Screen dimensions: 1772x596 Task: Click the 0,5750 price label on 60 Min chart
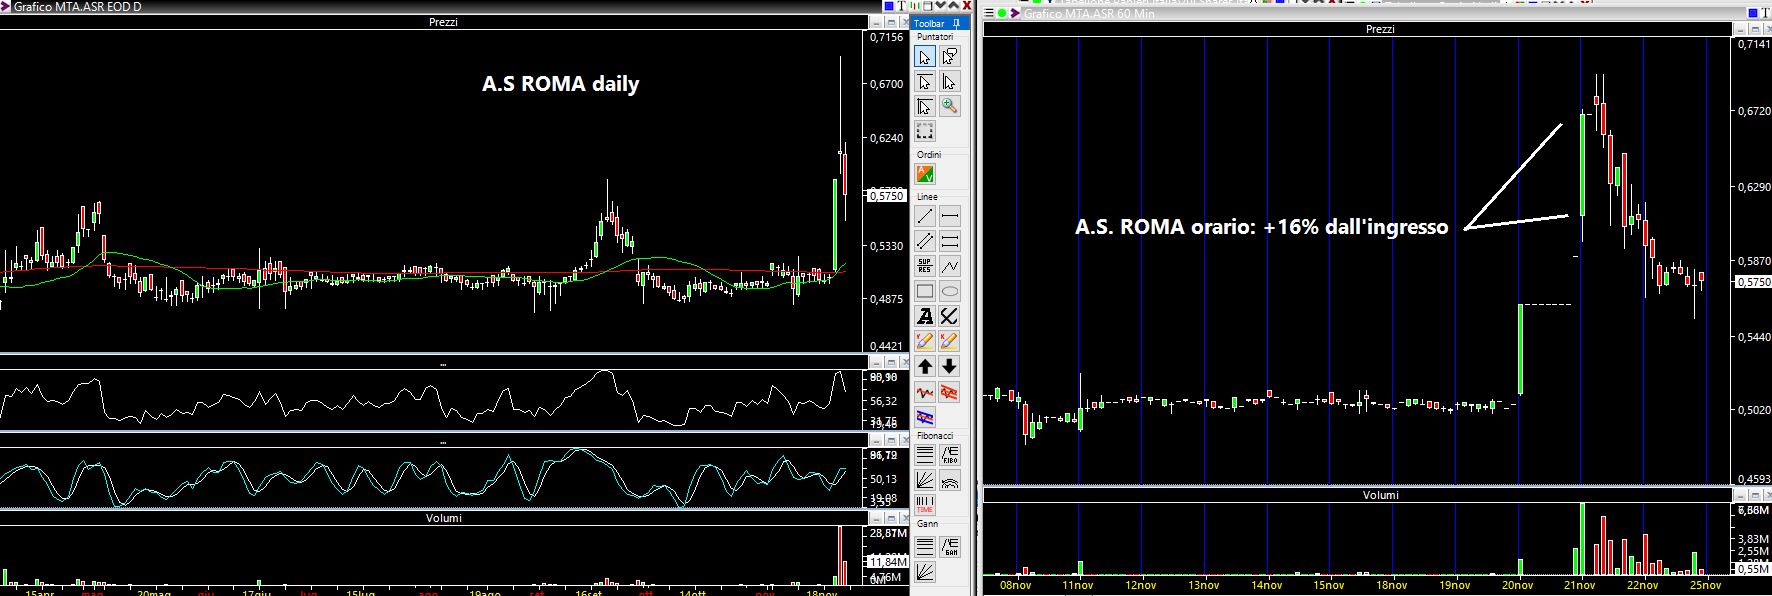coord(1752,283)
